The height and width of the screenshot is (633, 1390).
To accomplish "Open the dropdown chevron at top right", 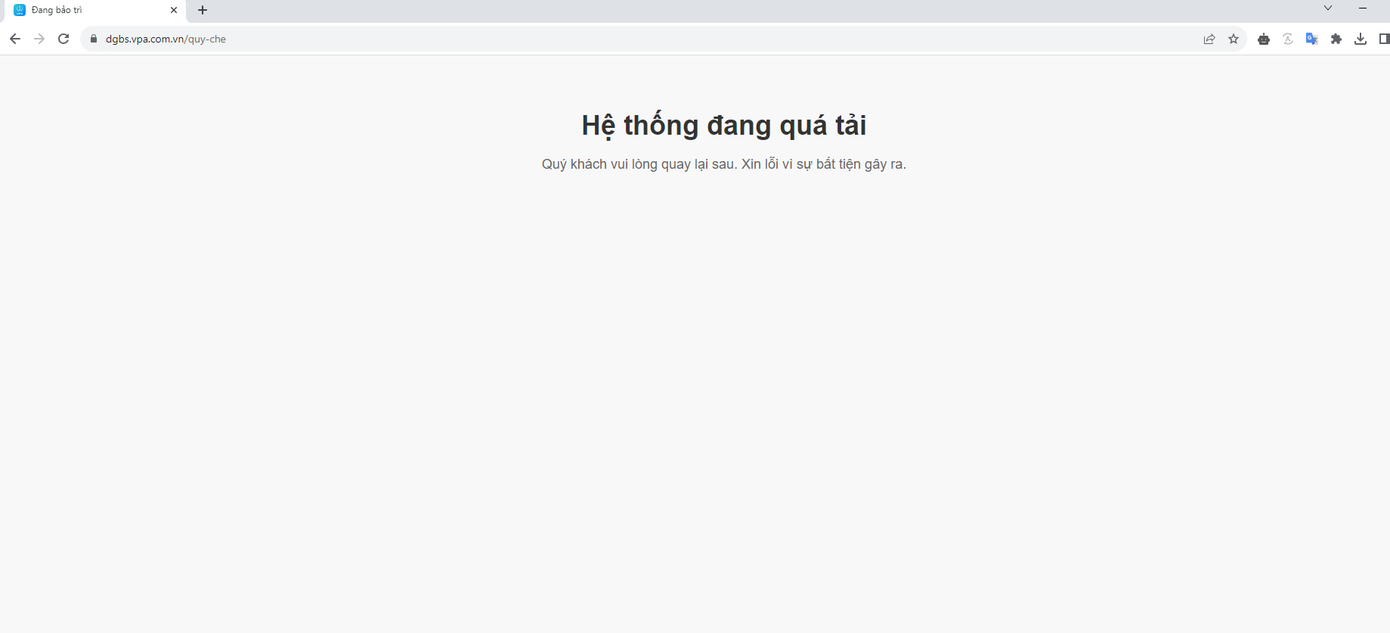I will point(1328,8).
